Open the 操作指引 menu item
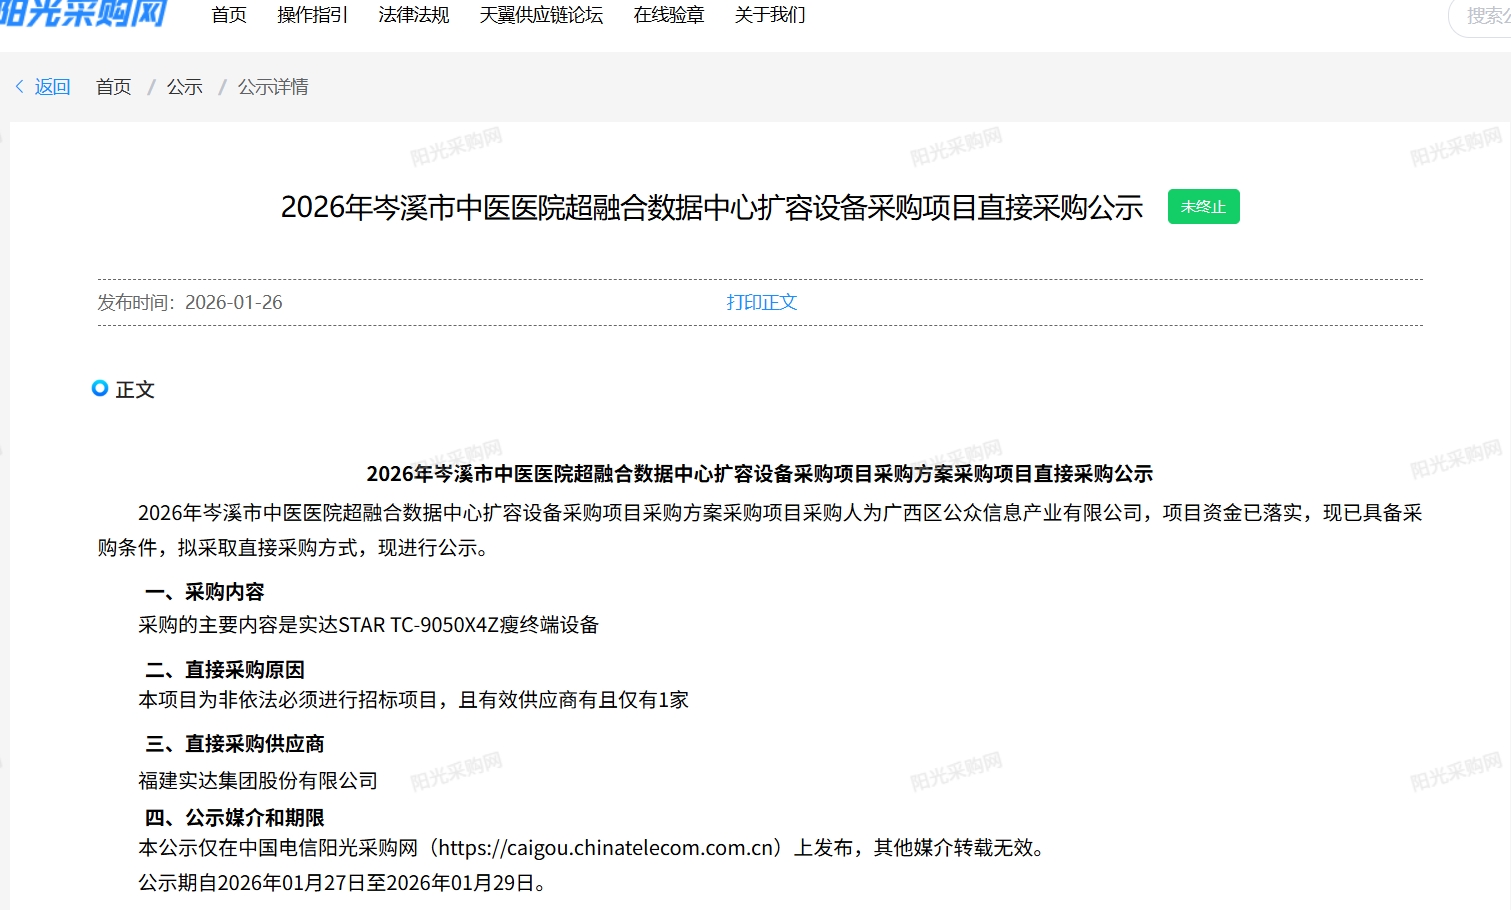 tap(313, 15)
